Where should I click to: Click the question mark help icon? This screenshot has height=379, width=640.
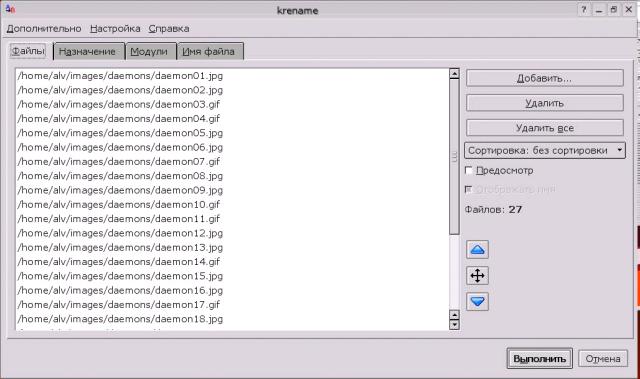click(x=584, y=10)
